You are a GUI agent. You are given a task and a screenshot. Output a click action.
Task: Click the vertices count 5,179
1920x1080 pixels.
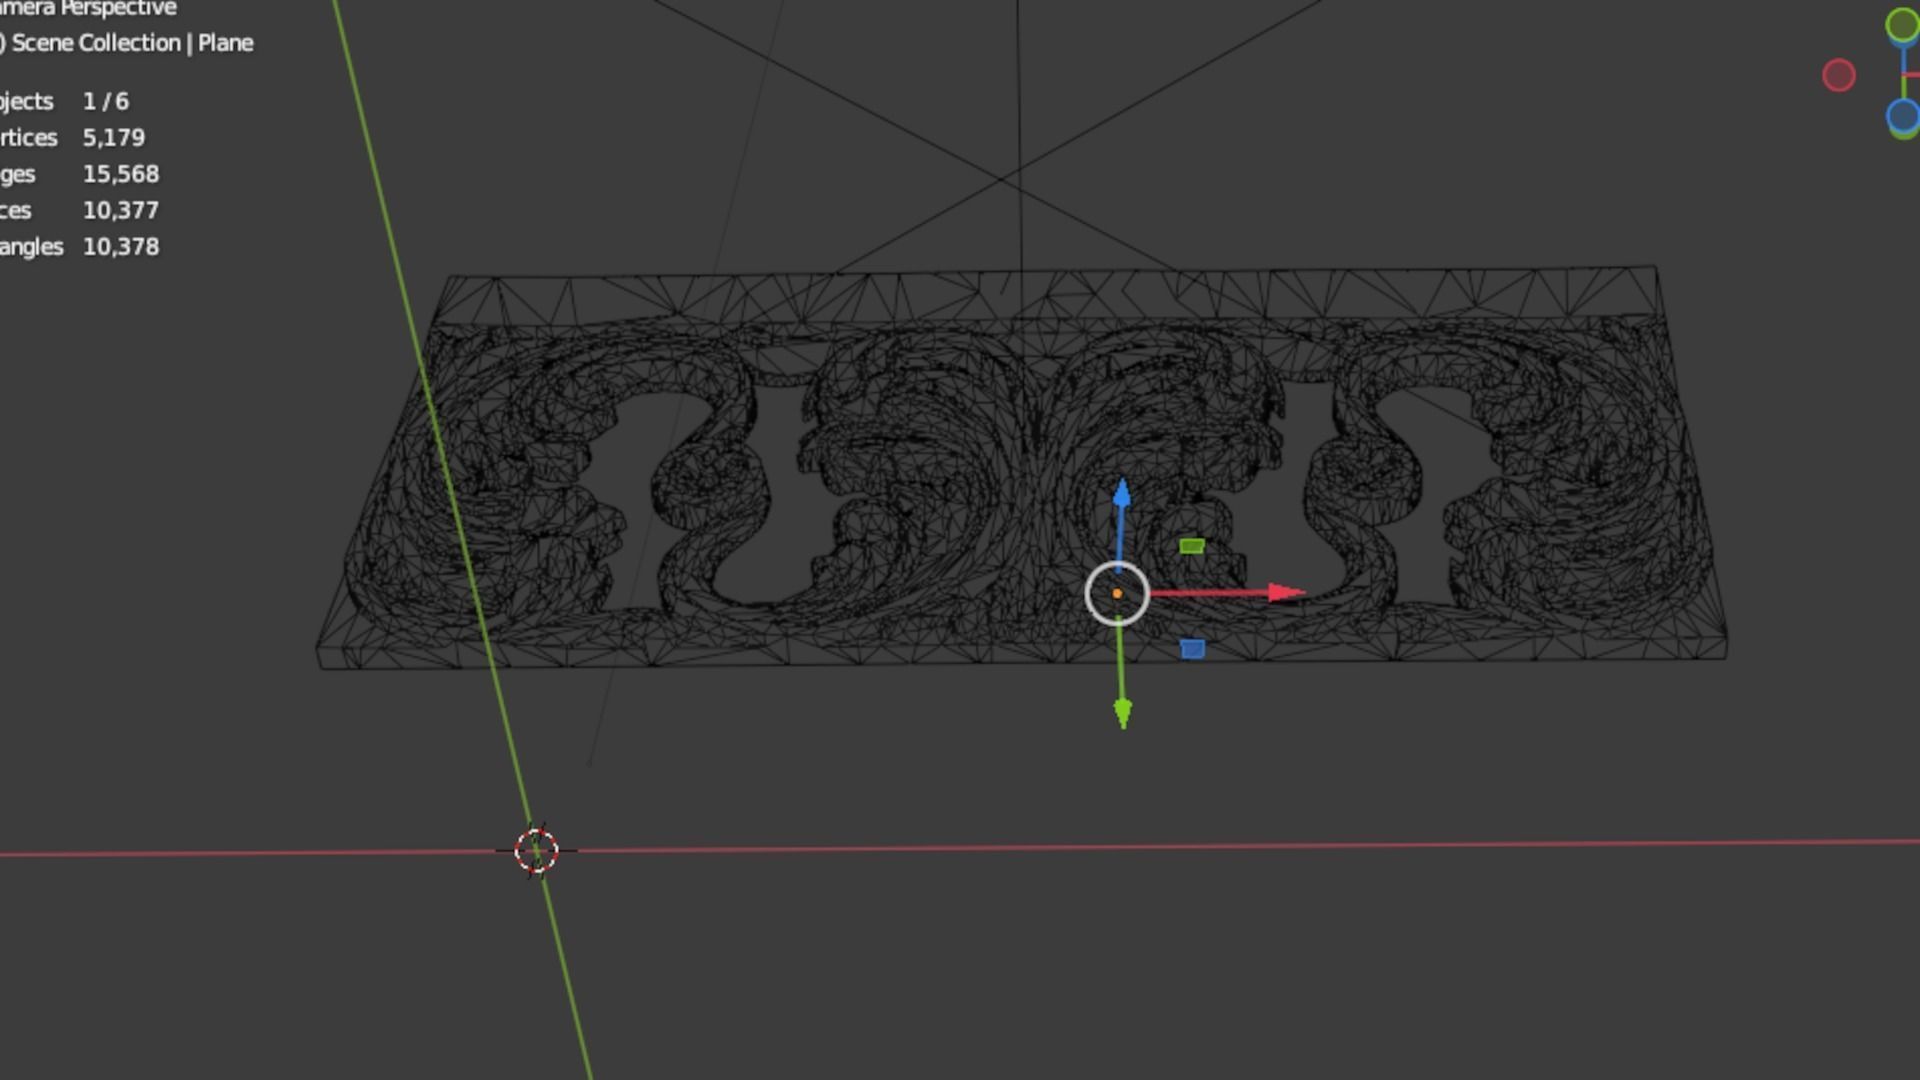pos(114,137)
